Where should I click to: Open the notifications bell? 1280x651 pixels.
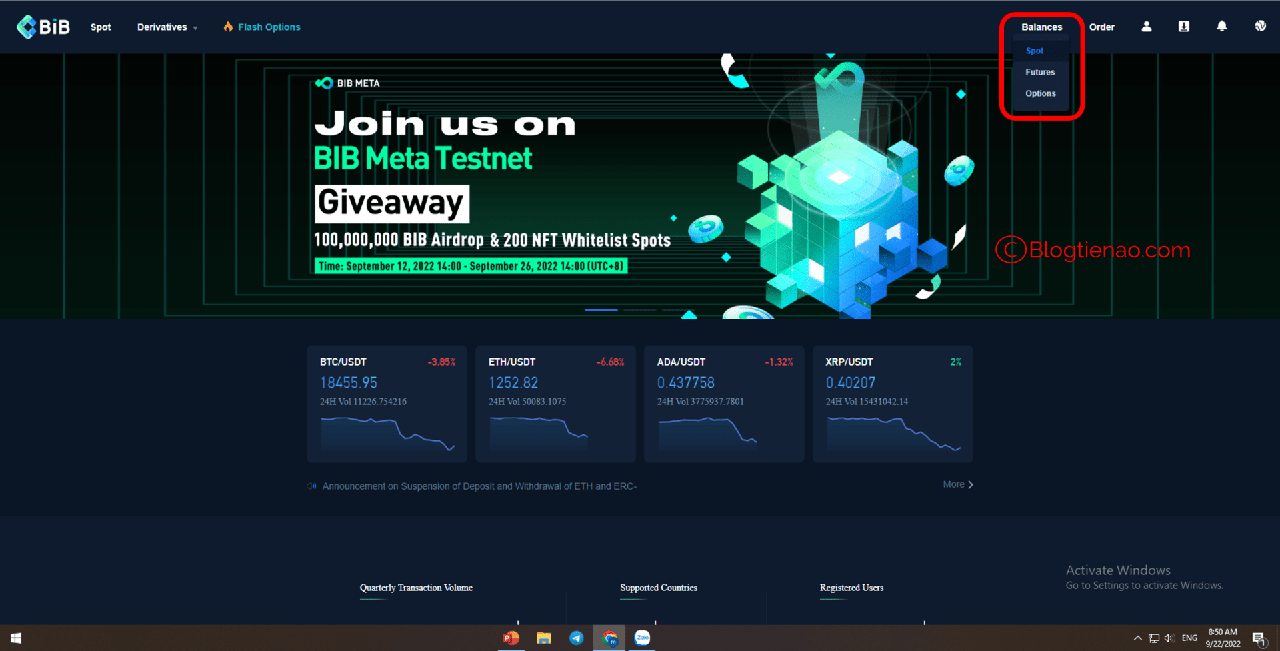coord(1222,27)
